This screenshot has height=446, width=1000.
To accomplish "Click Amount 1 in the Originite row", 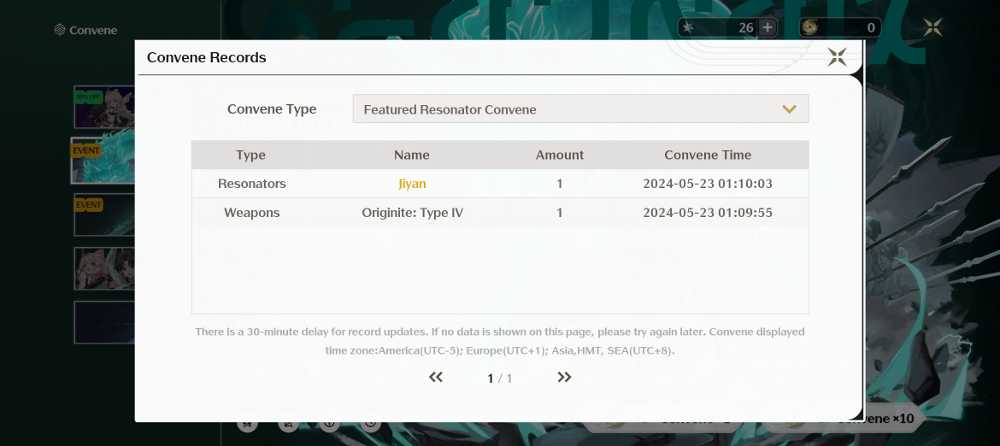I will (559, 212).
